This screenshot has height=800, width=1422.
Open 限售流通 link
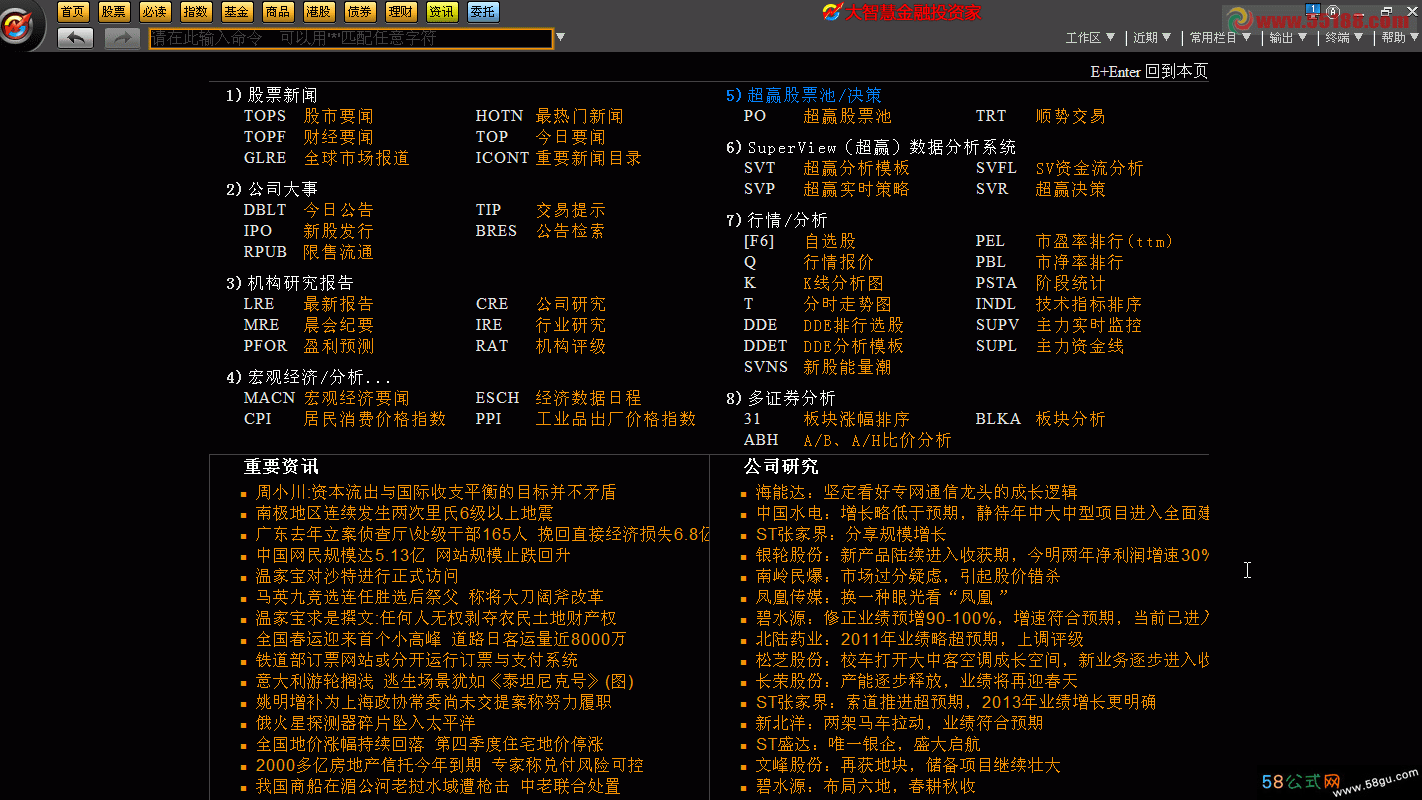(x=339, y=252)
